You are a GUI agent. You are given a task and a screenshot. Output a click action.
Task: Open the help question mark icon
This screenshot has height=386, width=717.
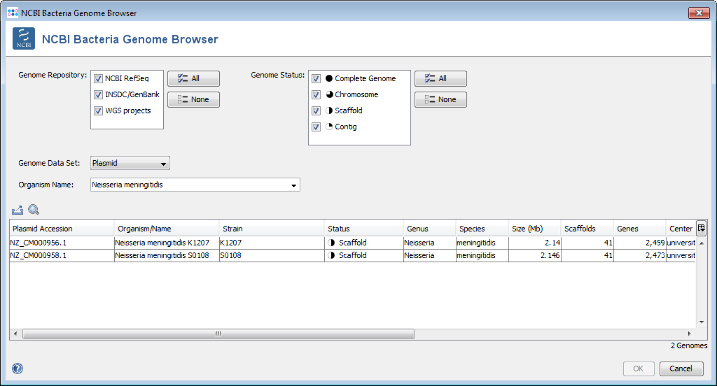pos(17,368)
